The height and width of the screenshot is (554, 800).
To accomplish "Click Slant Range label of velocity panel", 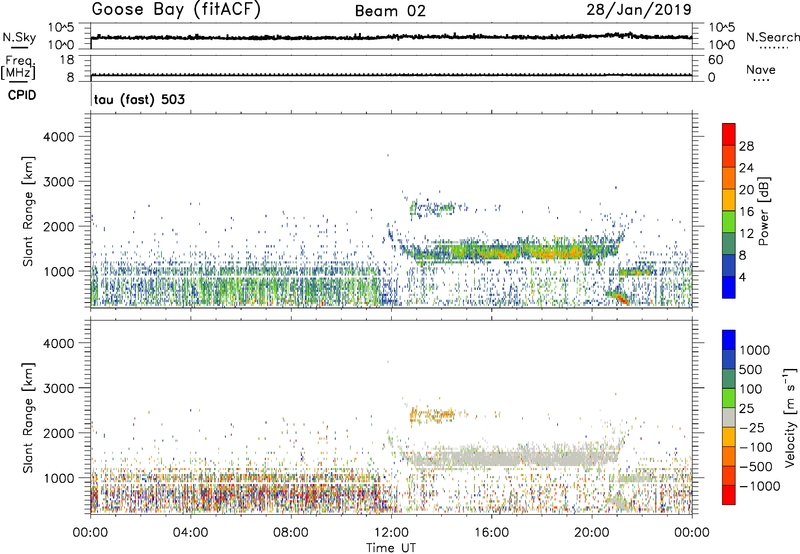I will point(28,418).
